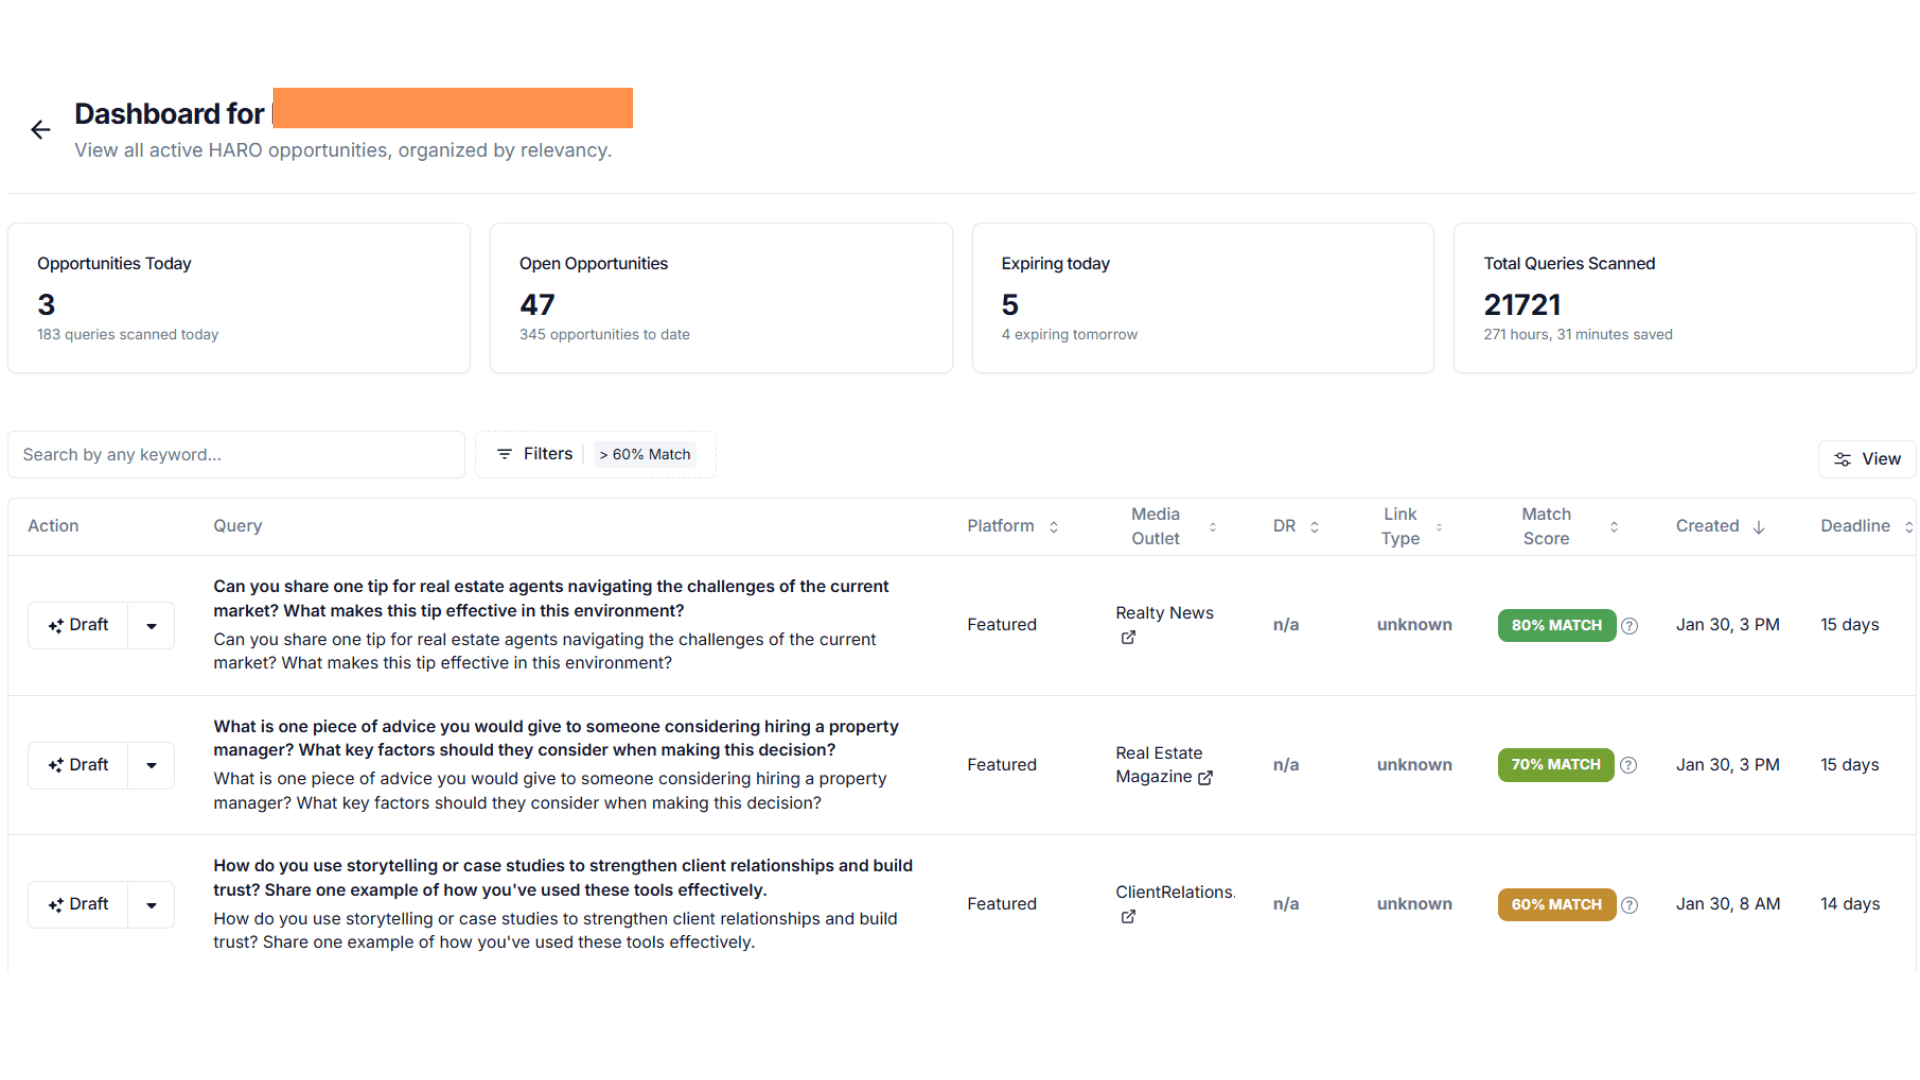Toggle sorting on the DR column
The width and height of the screenshot is (1920, 1080).
(1314, 525)
